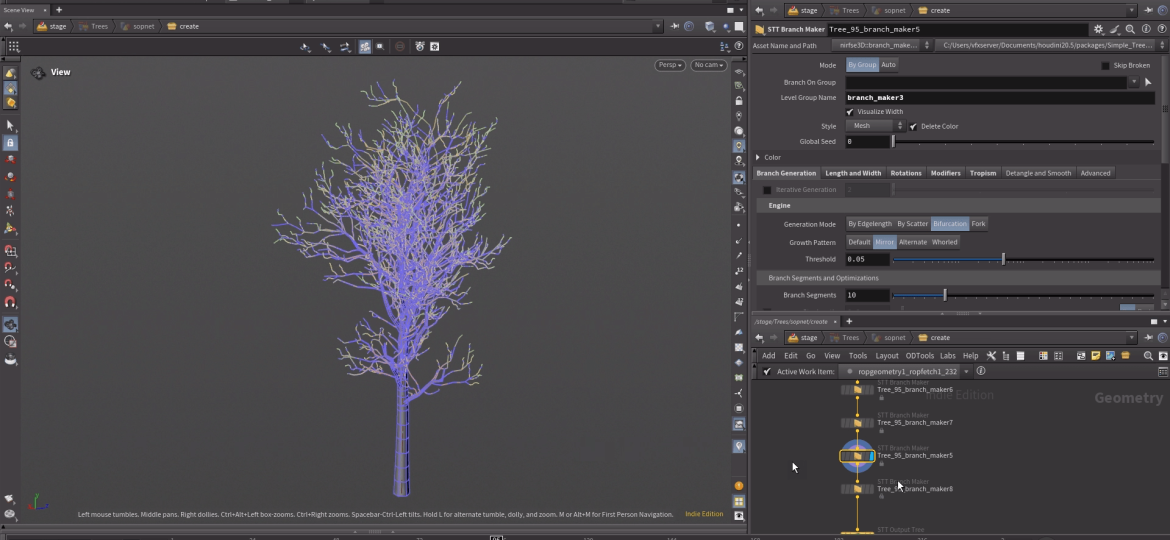Click the network editor wrench icon
Image resolution: width=1170 pixels, height=540 pixels.
point(991,356)
